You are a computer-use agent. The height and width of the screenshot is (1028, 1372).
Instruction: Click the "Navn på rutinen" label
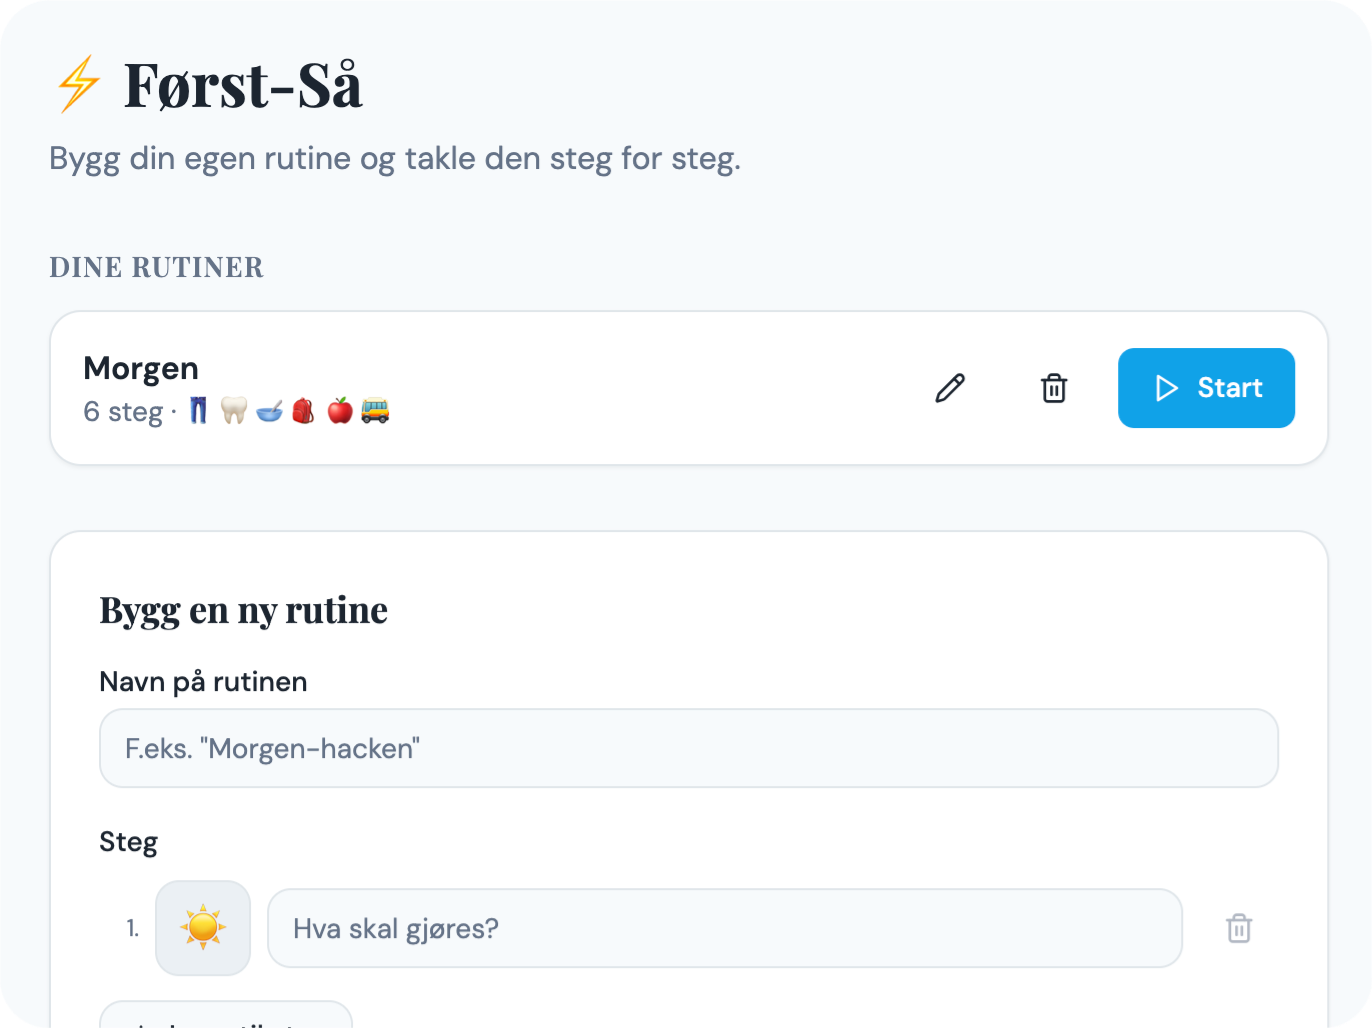[x=203, y=682]
